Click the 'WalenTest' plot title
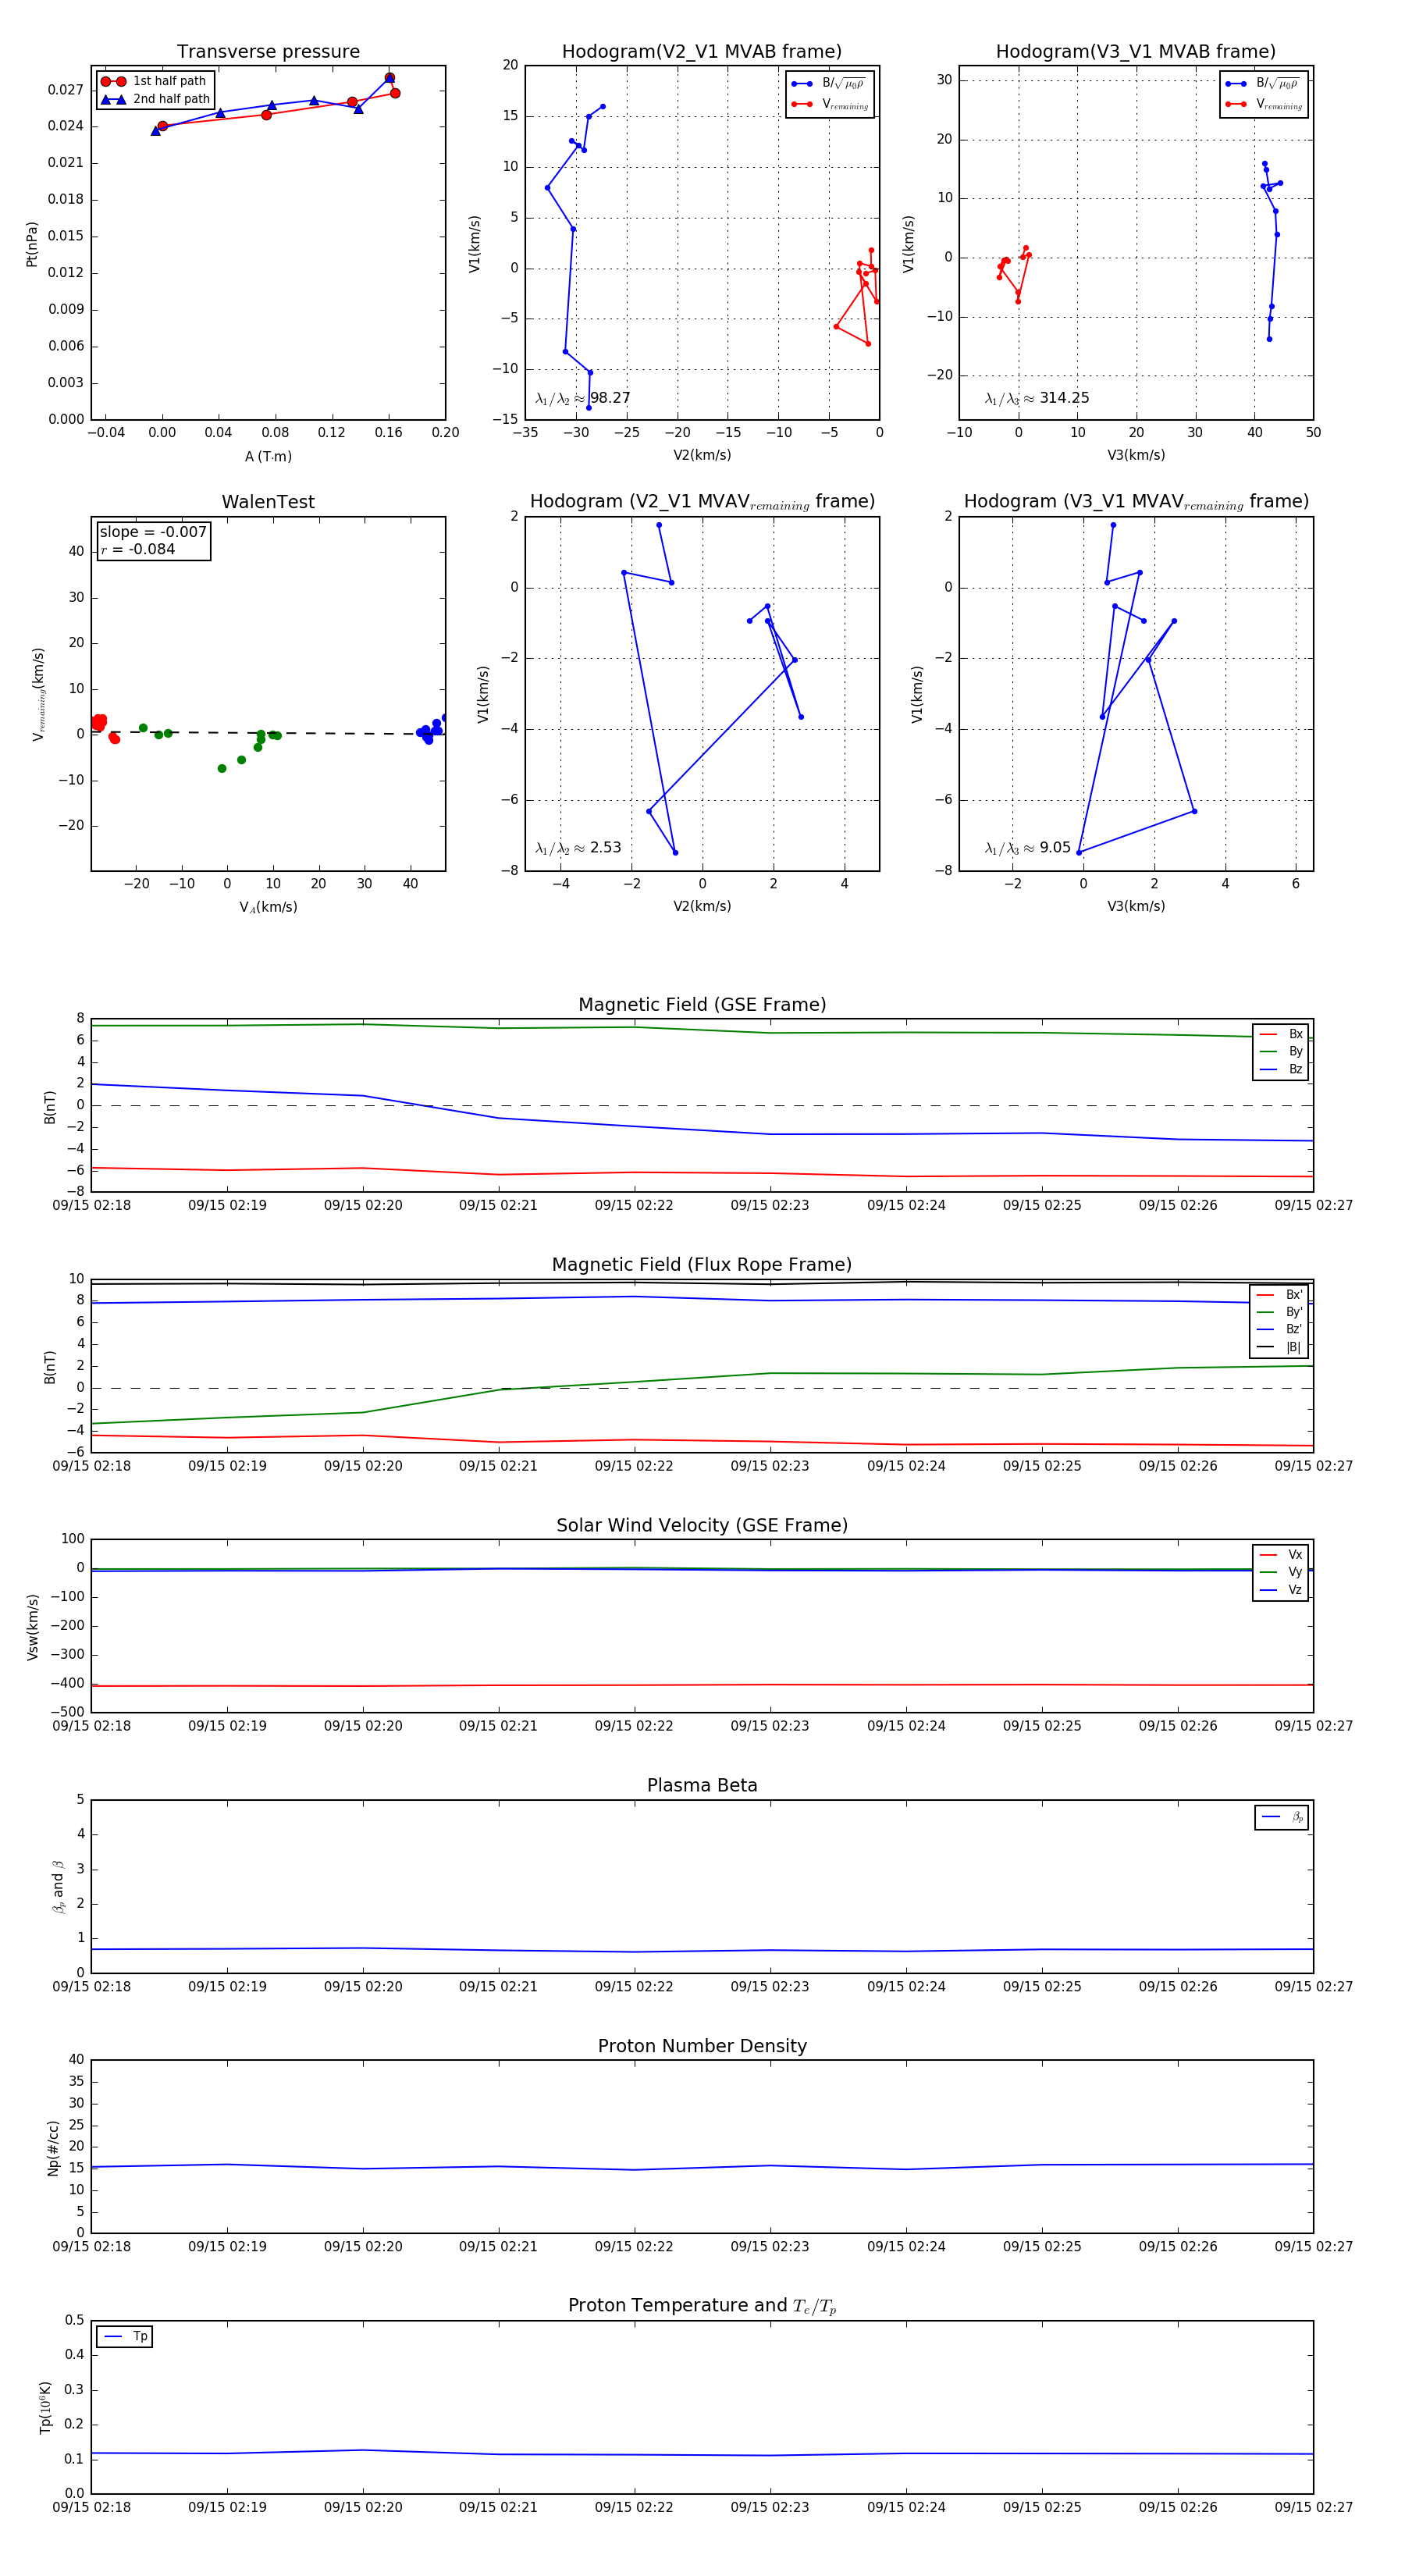The width and height of the screenshot is (1405, 2576). 268,502
